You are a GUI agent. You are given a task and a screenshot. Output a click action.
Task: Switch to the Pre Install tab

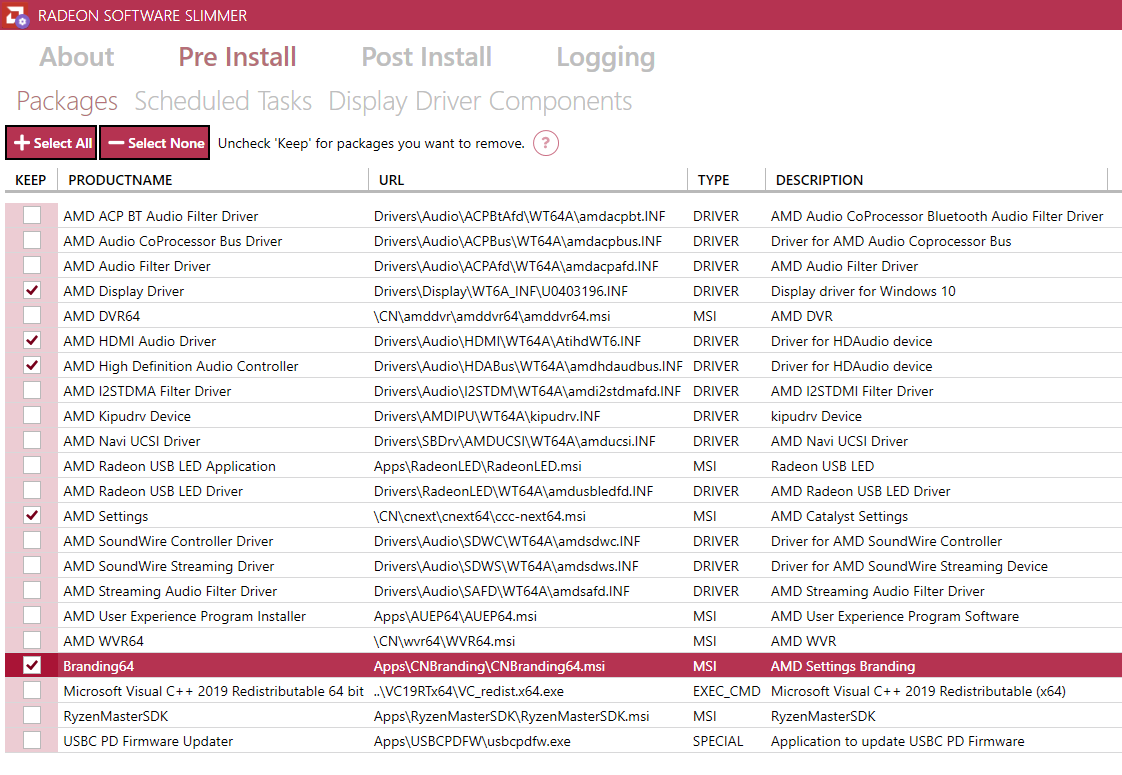click(237, 57)
